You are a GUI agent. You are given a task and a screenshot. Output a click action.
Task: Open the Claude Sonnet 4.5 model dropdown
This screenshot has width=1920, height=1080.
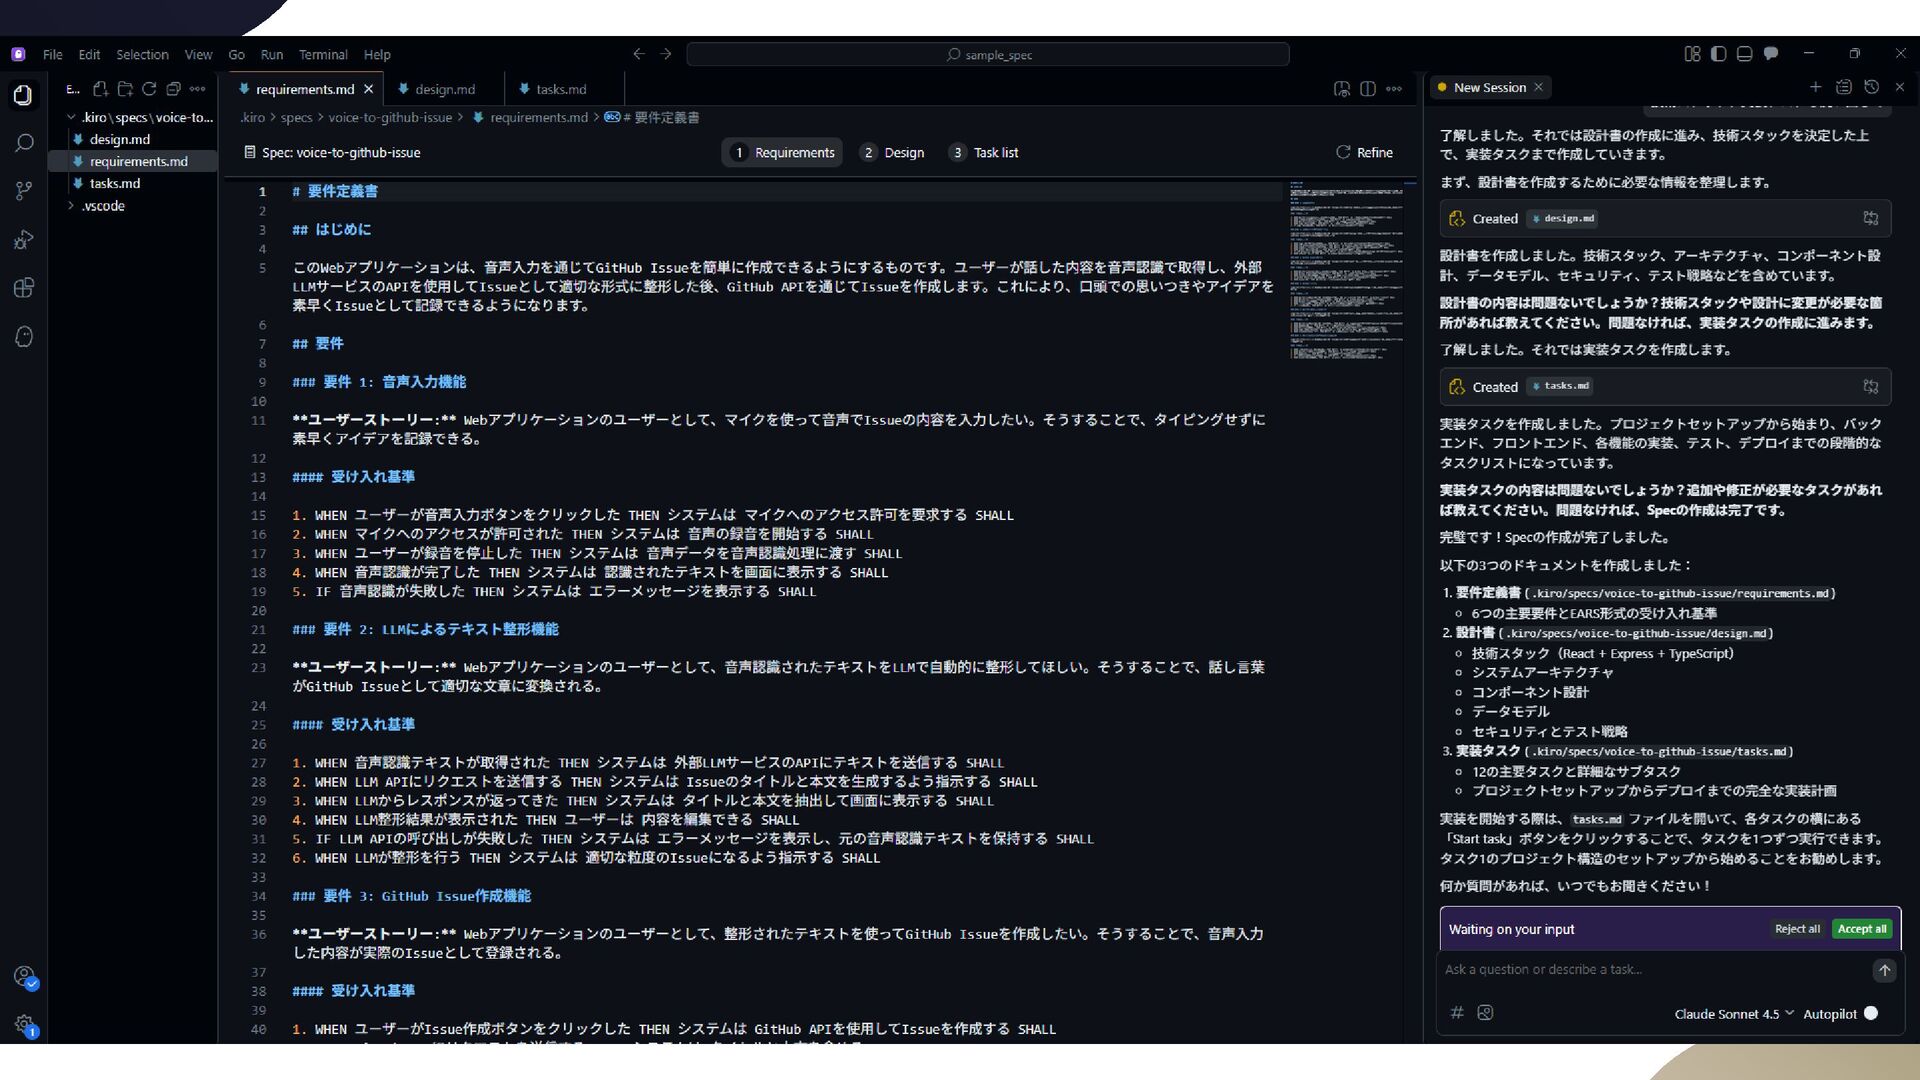(x=1733, y=1014)
